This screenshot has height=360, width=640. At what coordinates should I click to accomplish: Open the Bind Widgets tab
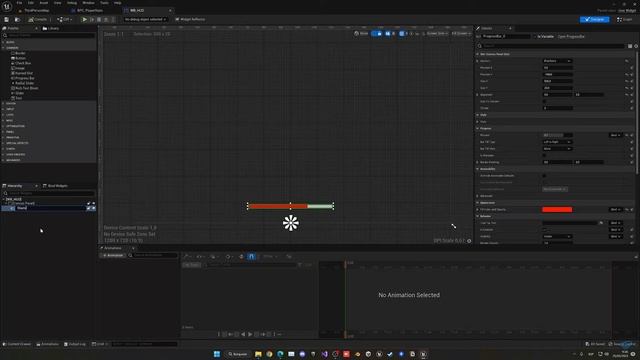click(57, 186)
